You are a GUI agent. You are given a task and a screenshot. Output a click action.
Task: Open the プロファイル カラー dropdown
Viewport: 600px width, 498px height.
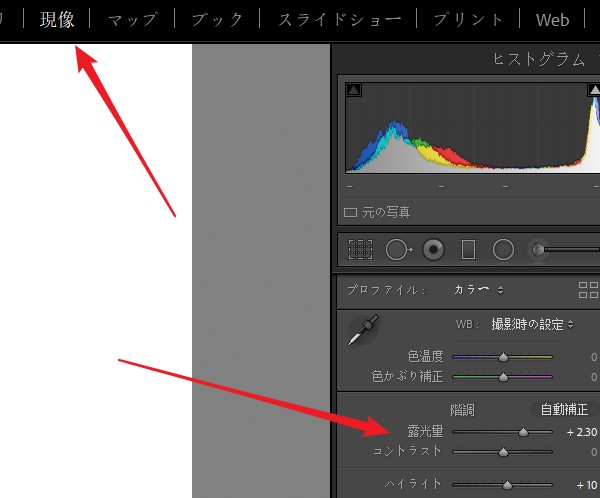(478, 290)
